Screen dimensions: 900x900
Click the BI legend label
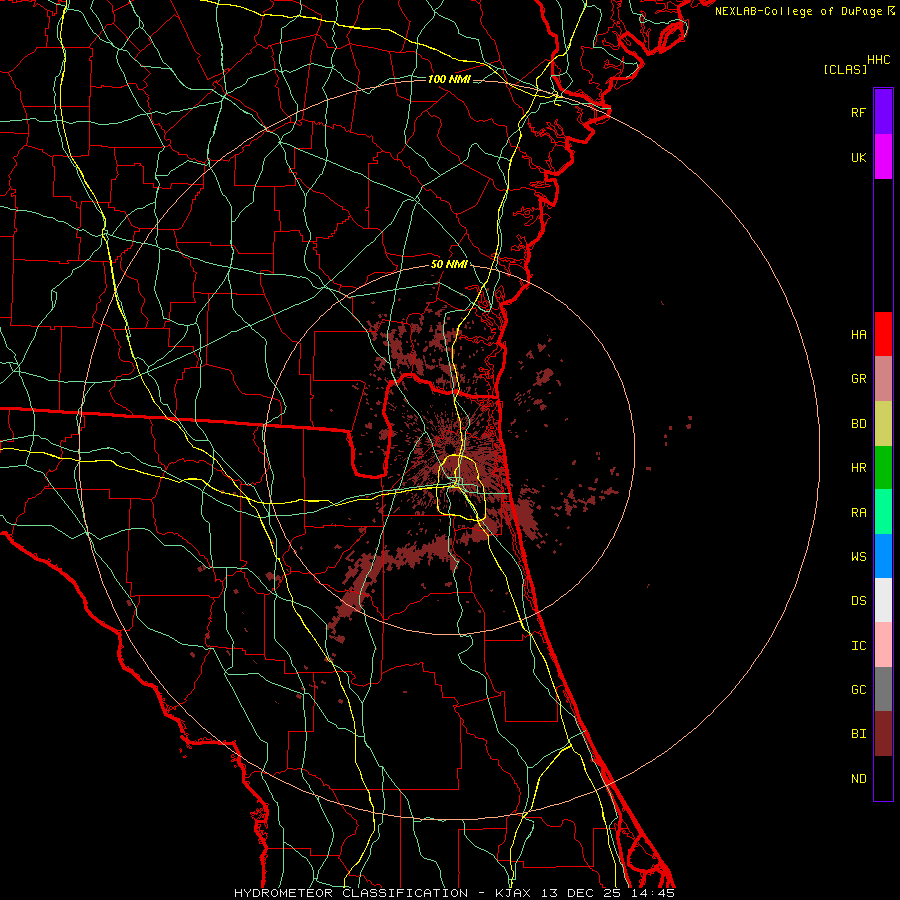pyautogui.click(x=858, y=734)
